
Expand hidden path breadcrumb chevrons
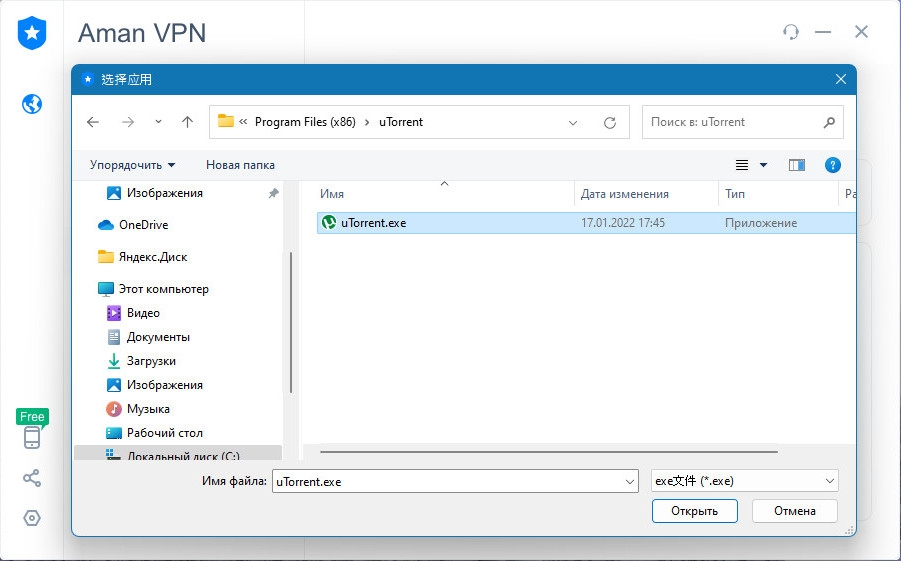pos(243,122)
